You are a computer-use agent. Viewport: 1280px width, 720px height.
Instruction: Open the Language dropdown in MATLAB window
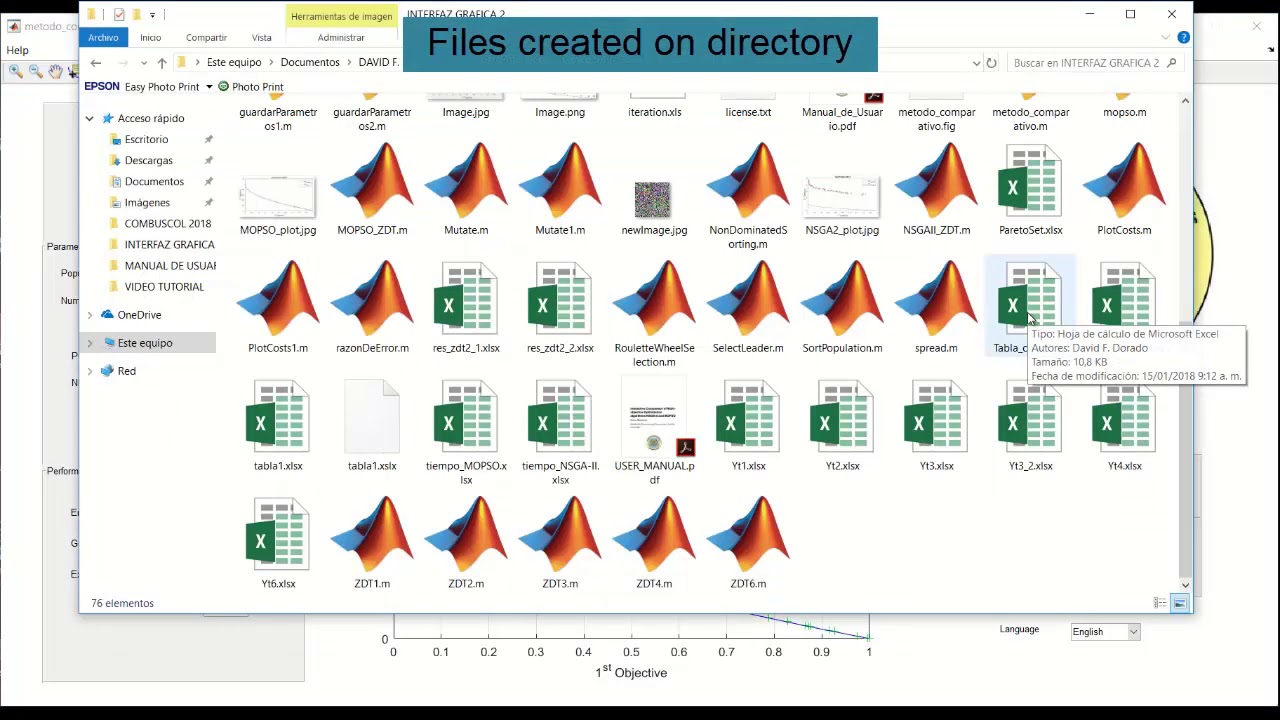[1105, 632]
